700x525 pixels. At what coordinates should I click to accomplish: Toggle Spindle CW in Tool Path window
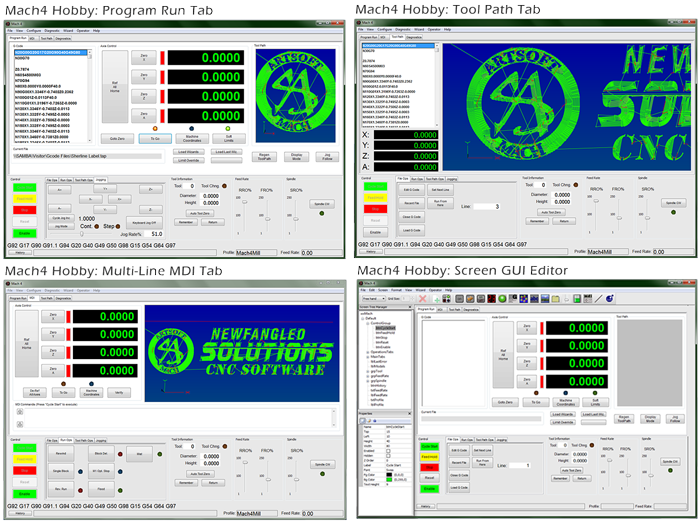[x=673, y=203]
